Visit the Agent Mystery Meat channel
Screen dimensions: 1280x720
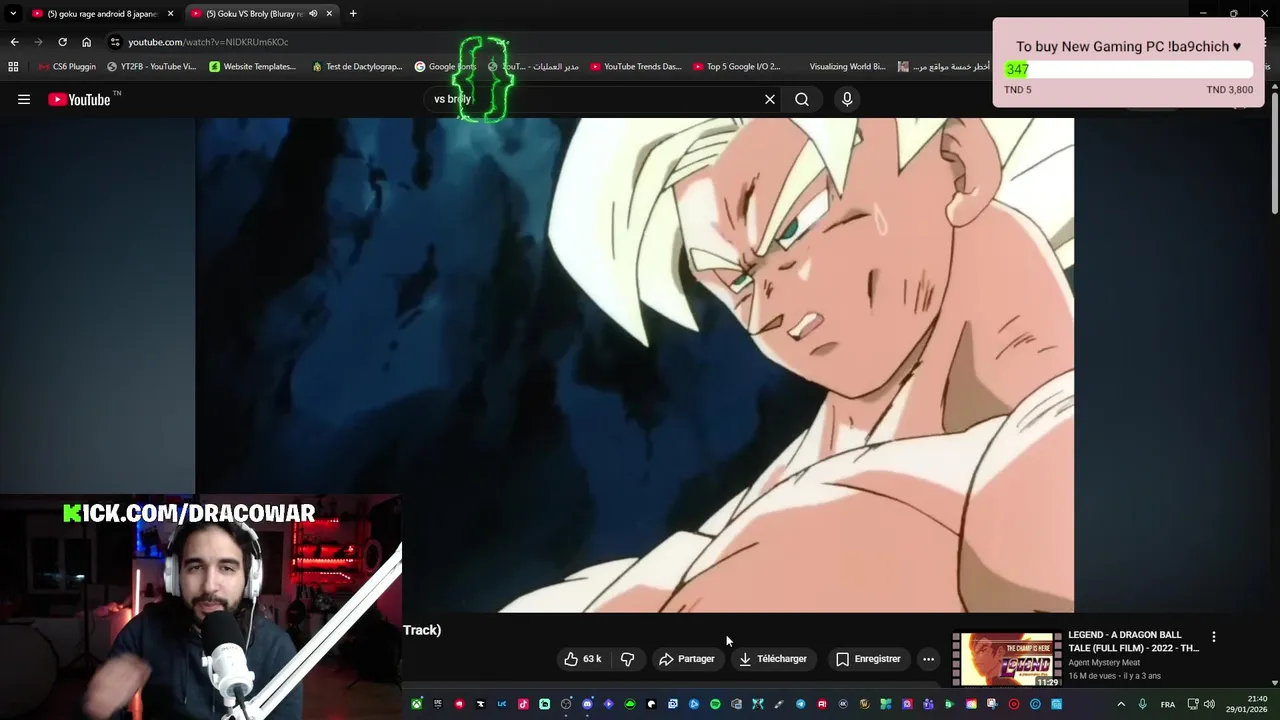(1104, 662)
